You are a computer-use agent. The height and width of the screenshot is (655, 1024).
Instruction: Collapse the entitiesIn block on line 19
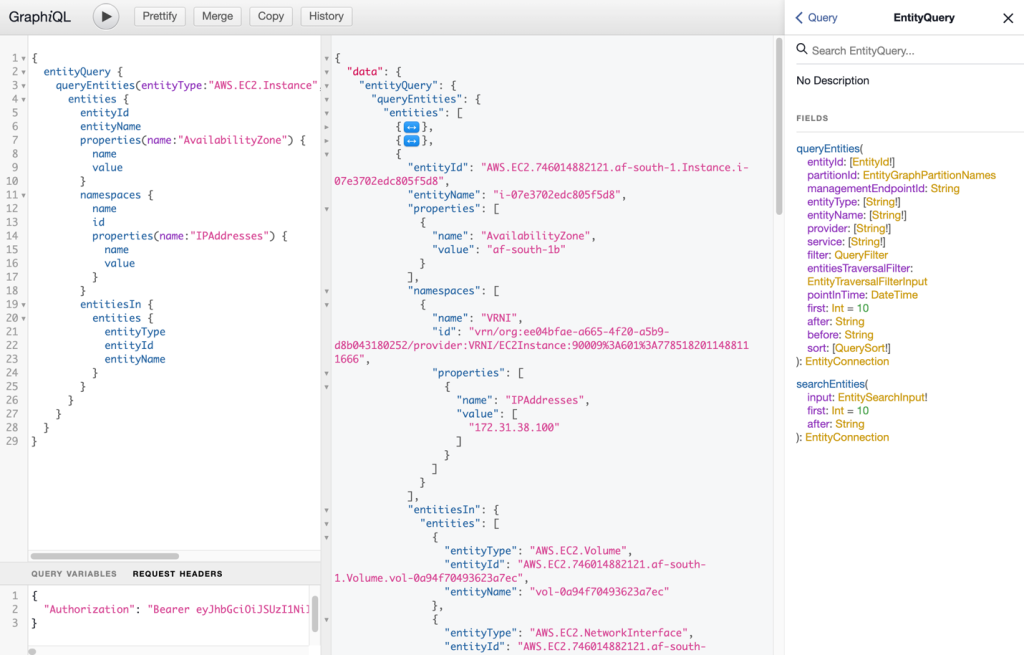coord(23,304)
